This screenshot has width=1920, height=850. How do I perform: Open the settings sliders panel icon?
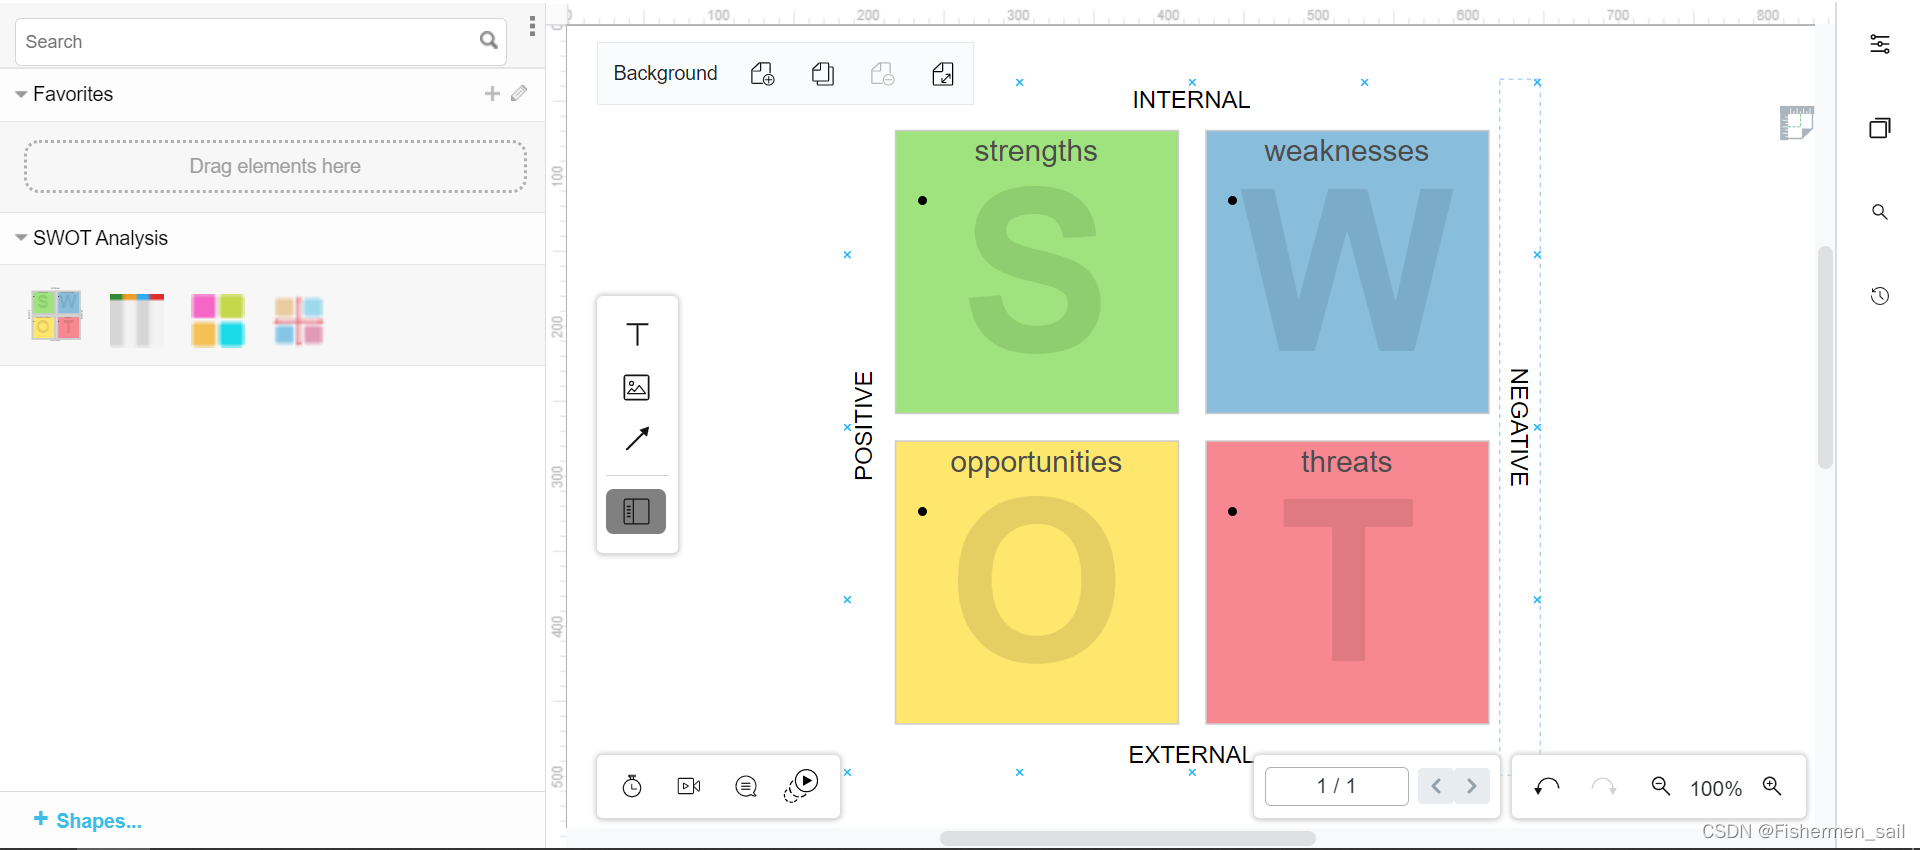(x=1880, y=44)
